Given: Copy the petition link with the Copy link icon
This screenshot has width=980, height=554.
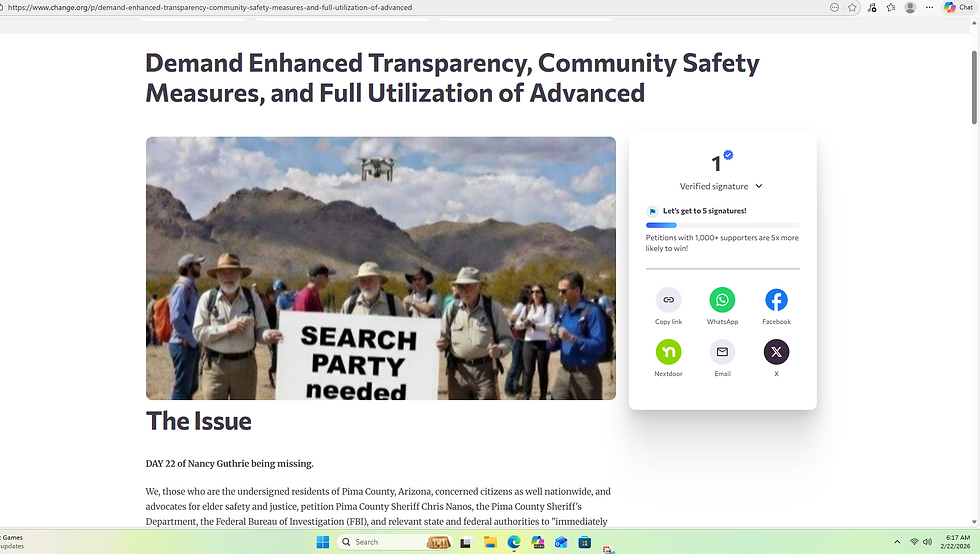Looking at the screenshot, I should coord(668,300).
